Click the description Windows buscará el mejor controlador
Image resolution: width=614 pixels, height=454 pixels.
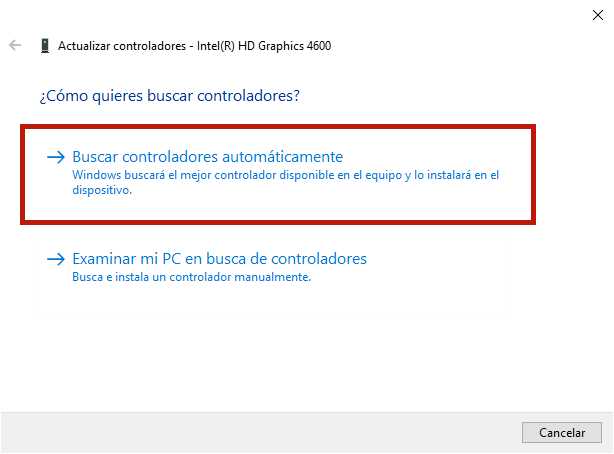(x=285, y=182)
